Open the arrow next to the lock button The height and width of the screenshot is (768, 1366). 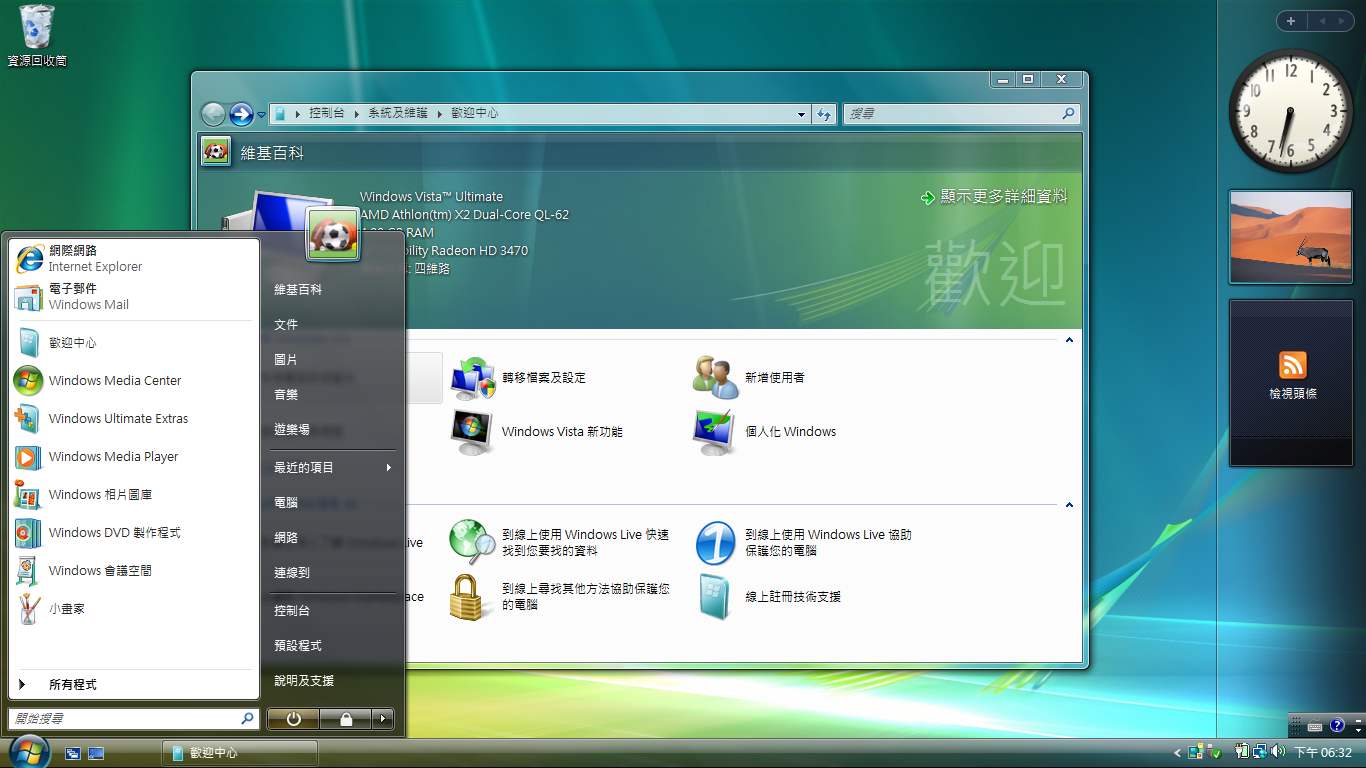(x=380, y=719)
